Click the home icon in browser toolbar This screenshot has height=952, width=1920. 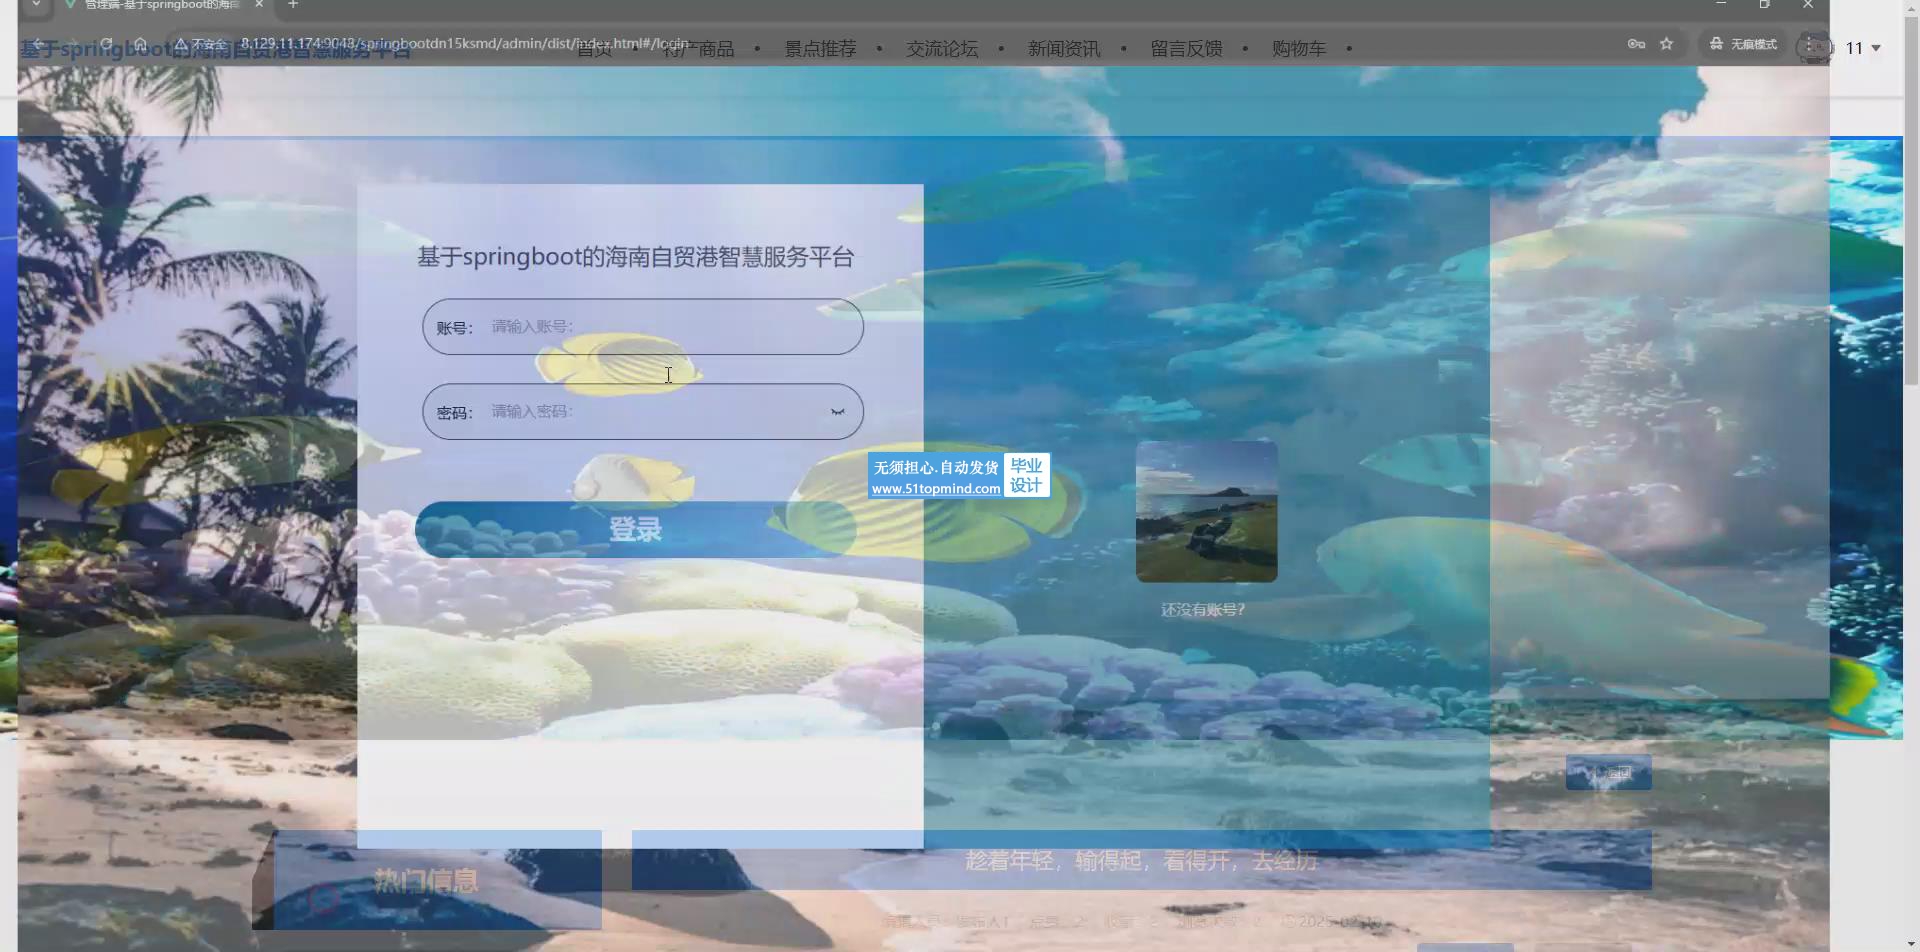[141, 44]
